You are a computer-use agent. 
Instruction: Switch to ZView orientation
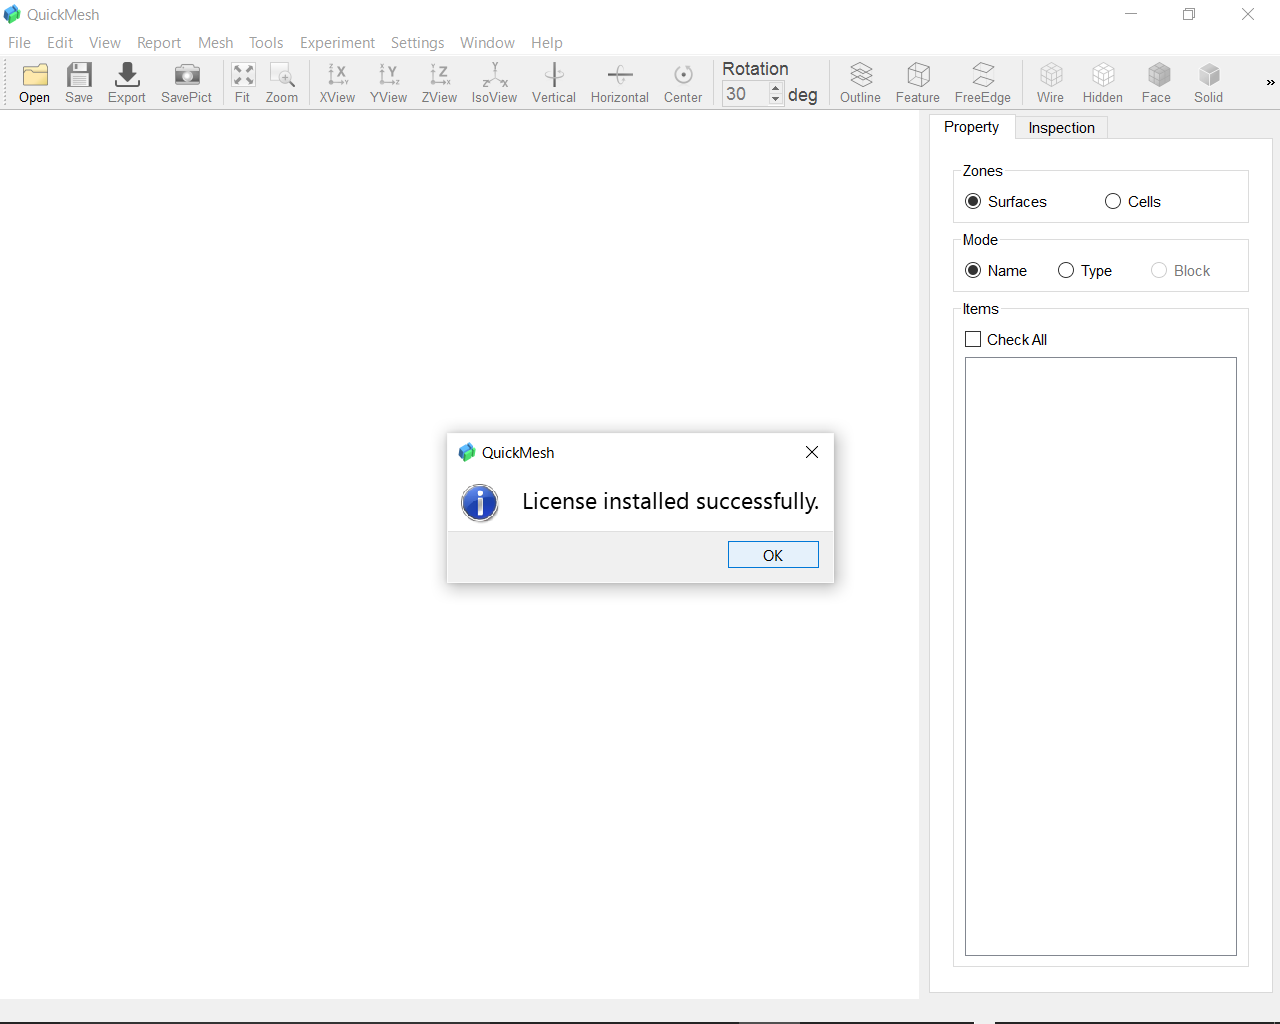point(440,82)
